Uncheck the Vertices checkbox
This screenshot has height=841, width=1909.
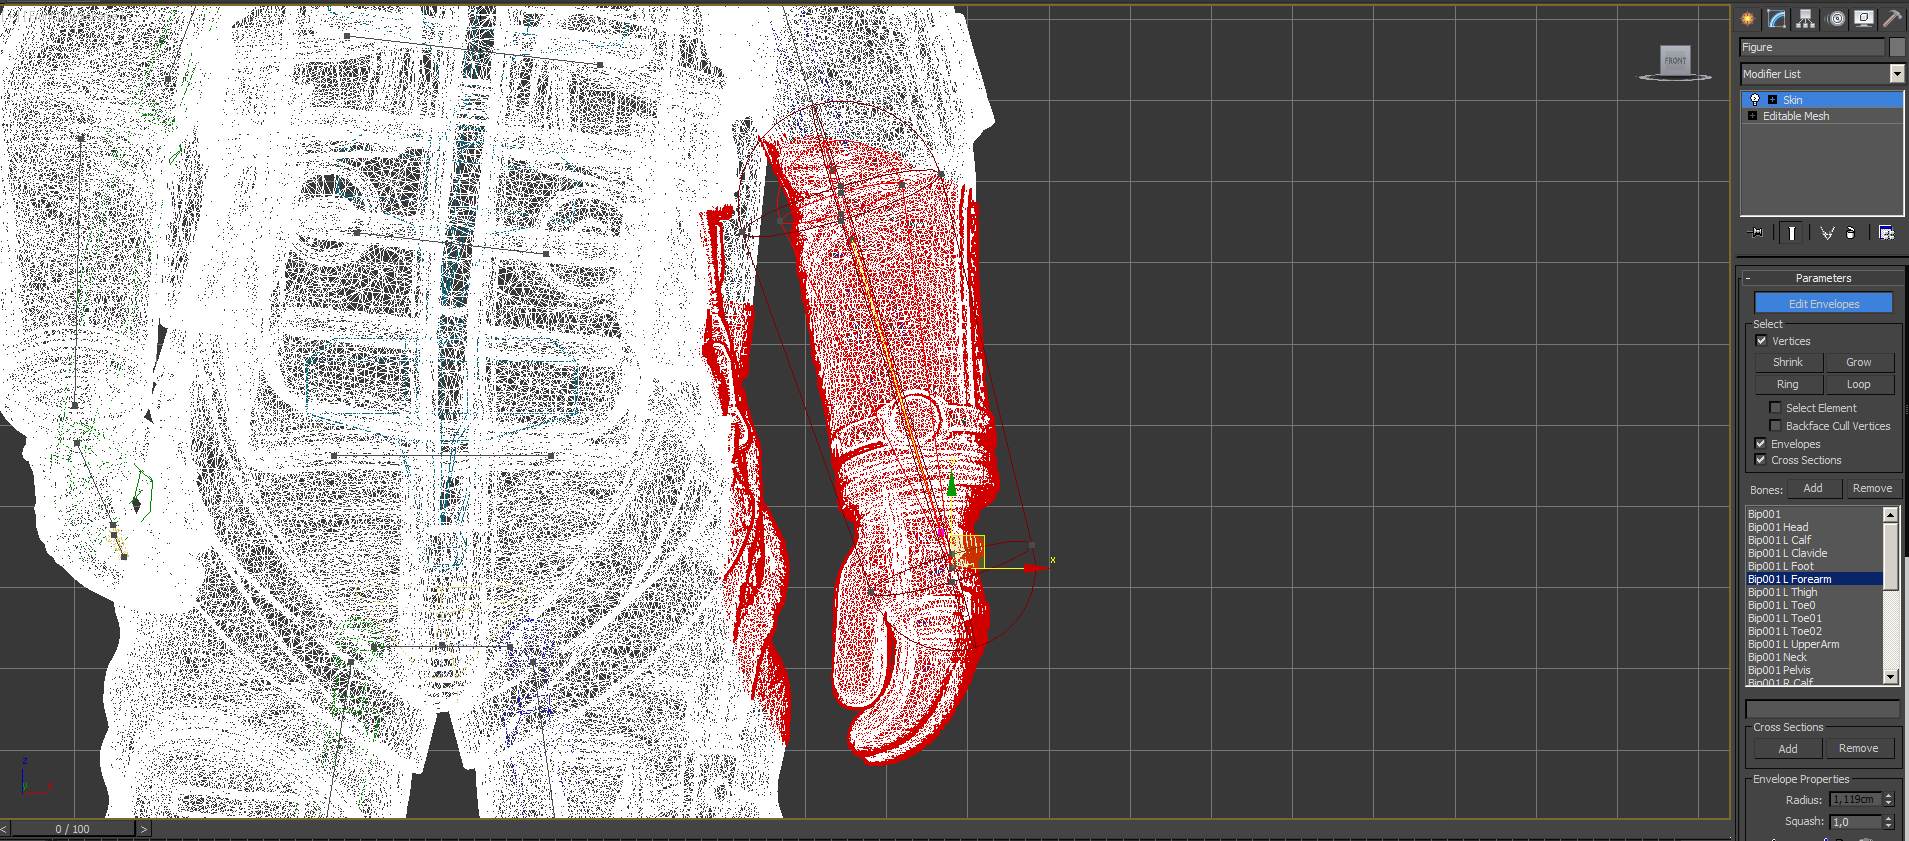[x=1761, y=341]
